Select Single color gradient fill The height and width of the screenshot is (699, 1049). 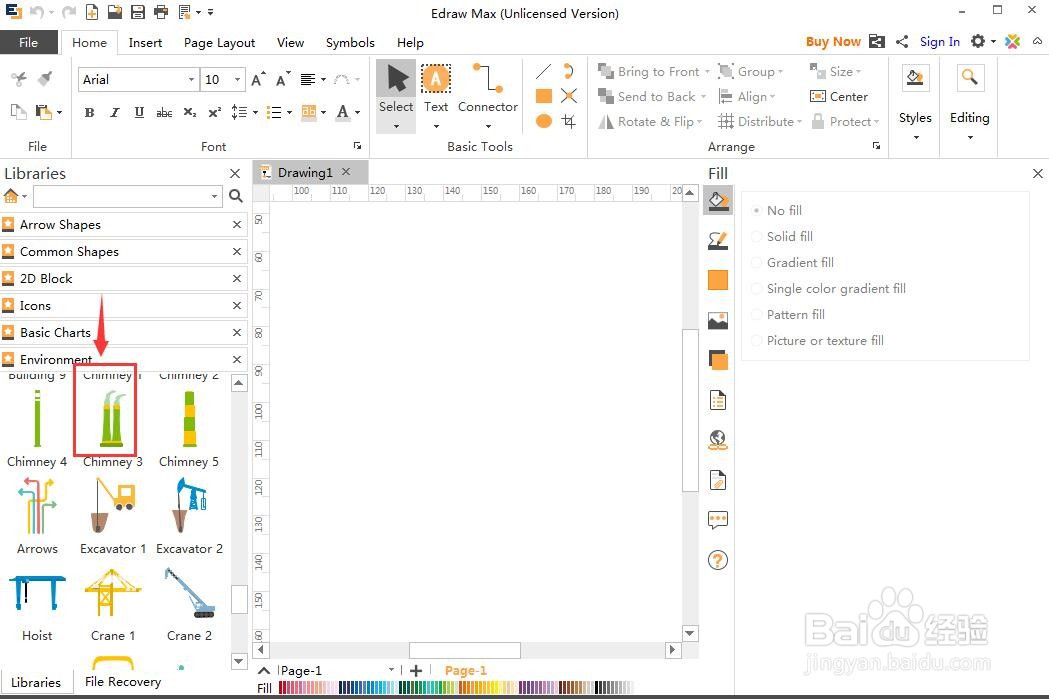click(x=829, y=288)
